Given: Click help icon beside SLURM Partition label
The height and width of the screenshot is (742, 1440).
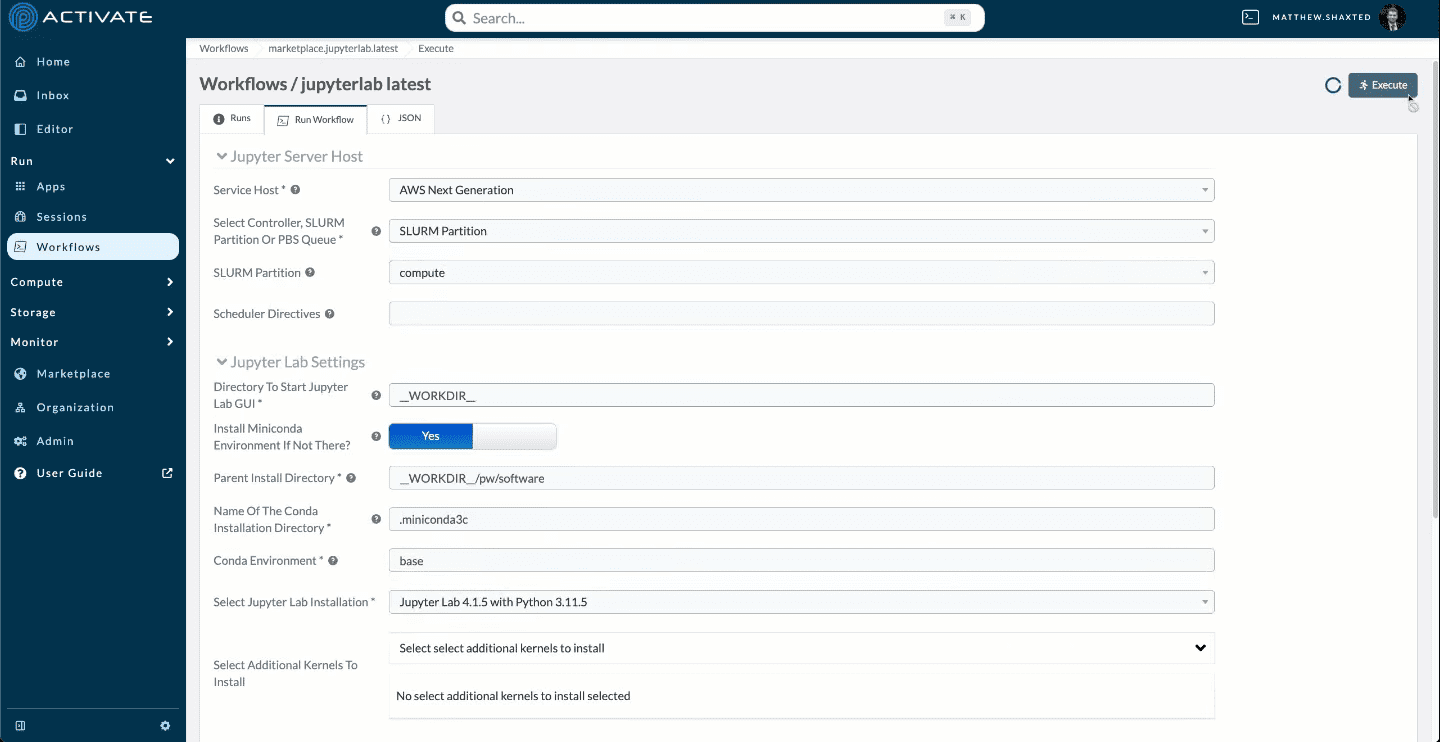Looking at the screenshot, I should (x=310, y=272).
